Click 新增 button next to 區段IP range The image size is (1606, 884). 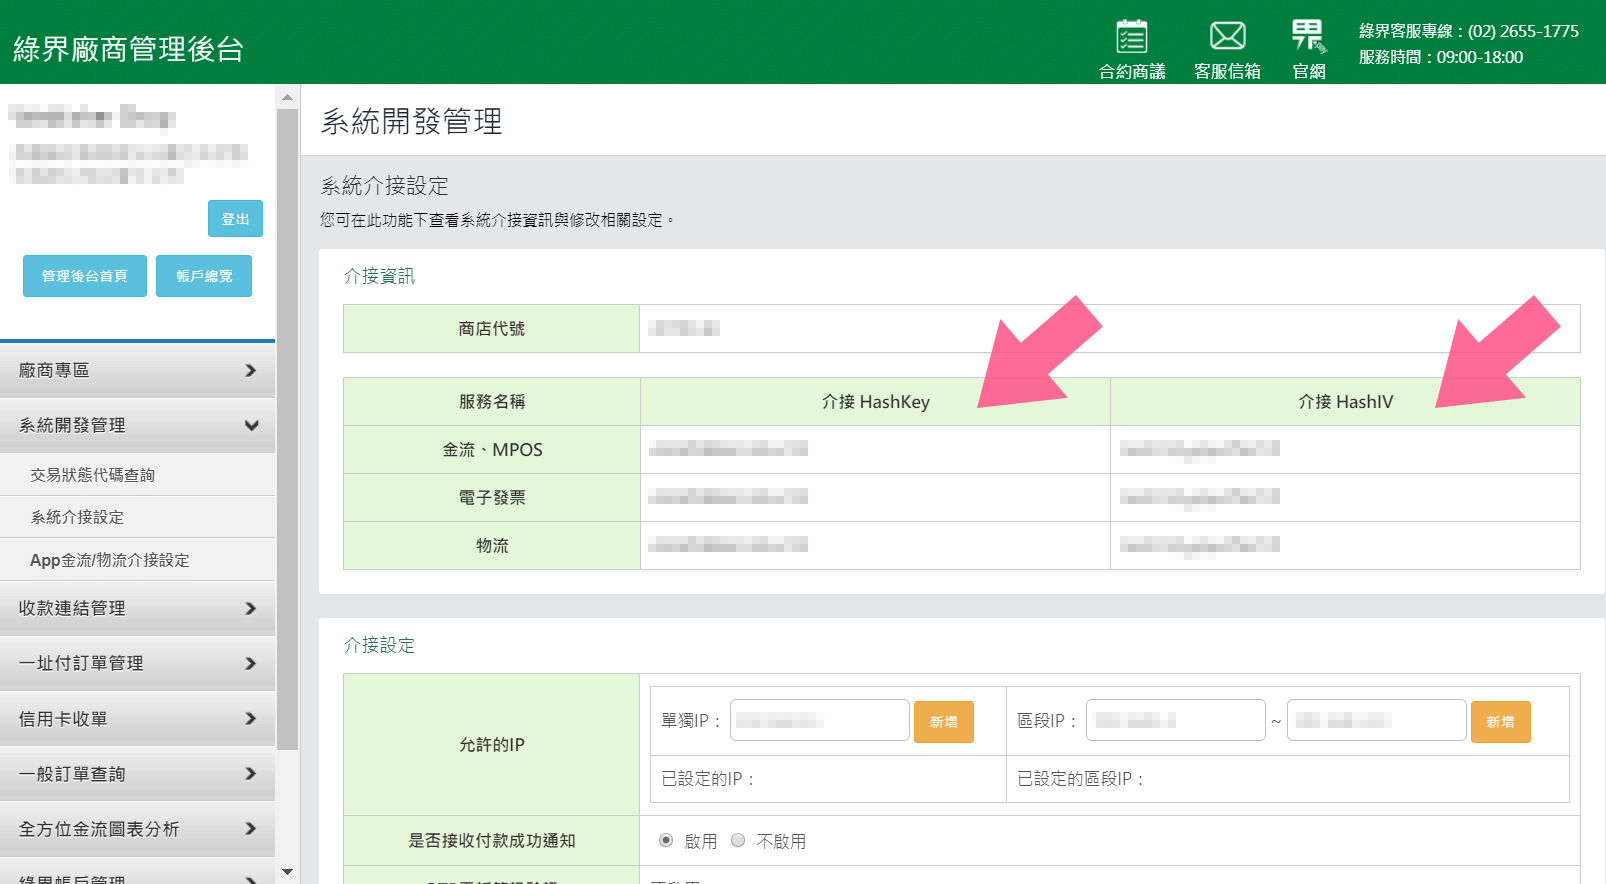[x=1500, y=722]
